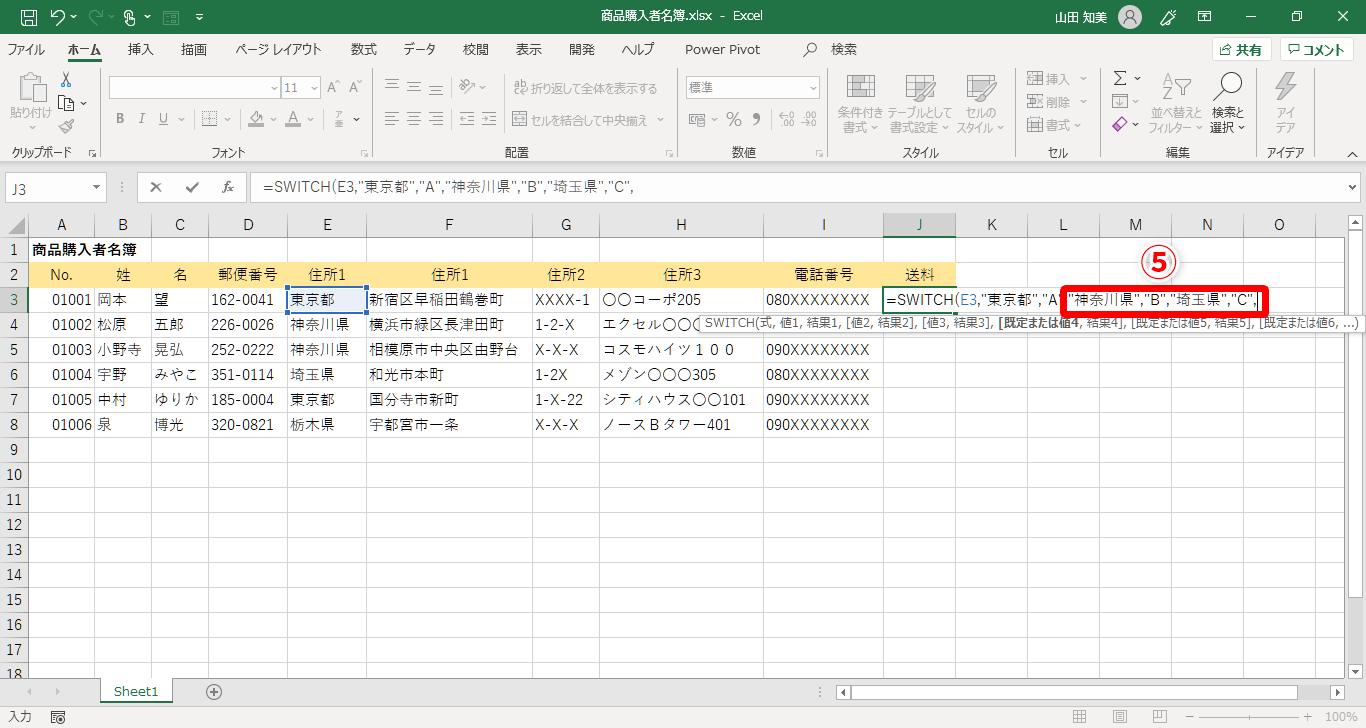Click the AutoSum sigma icon

pyautogui.click(x=1120, y=78)
